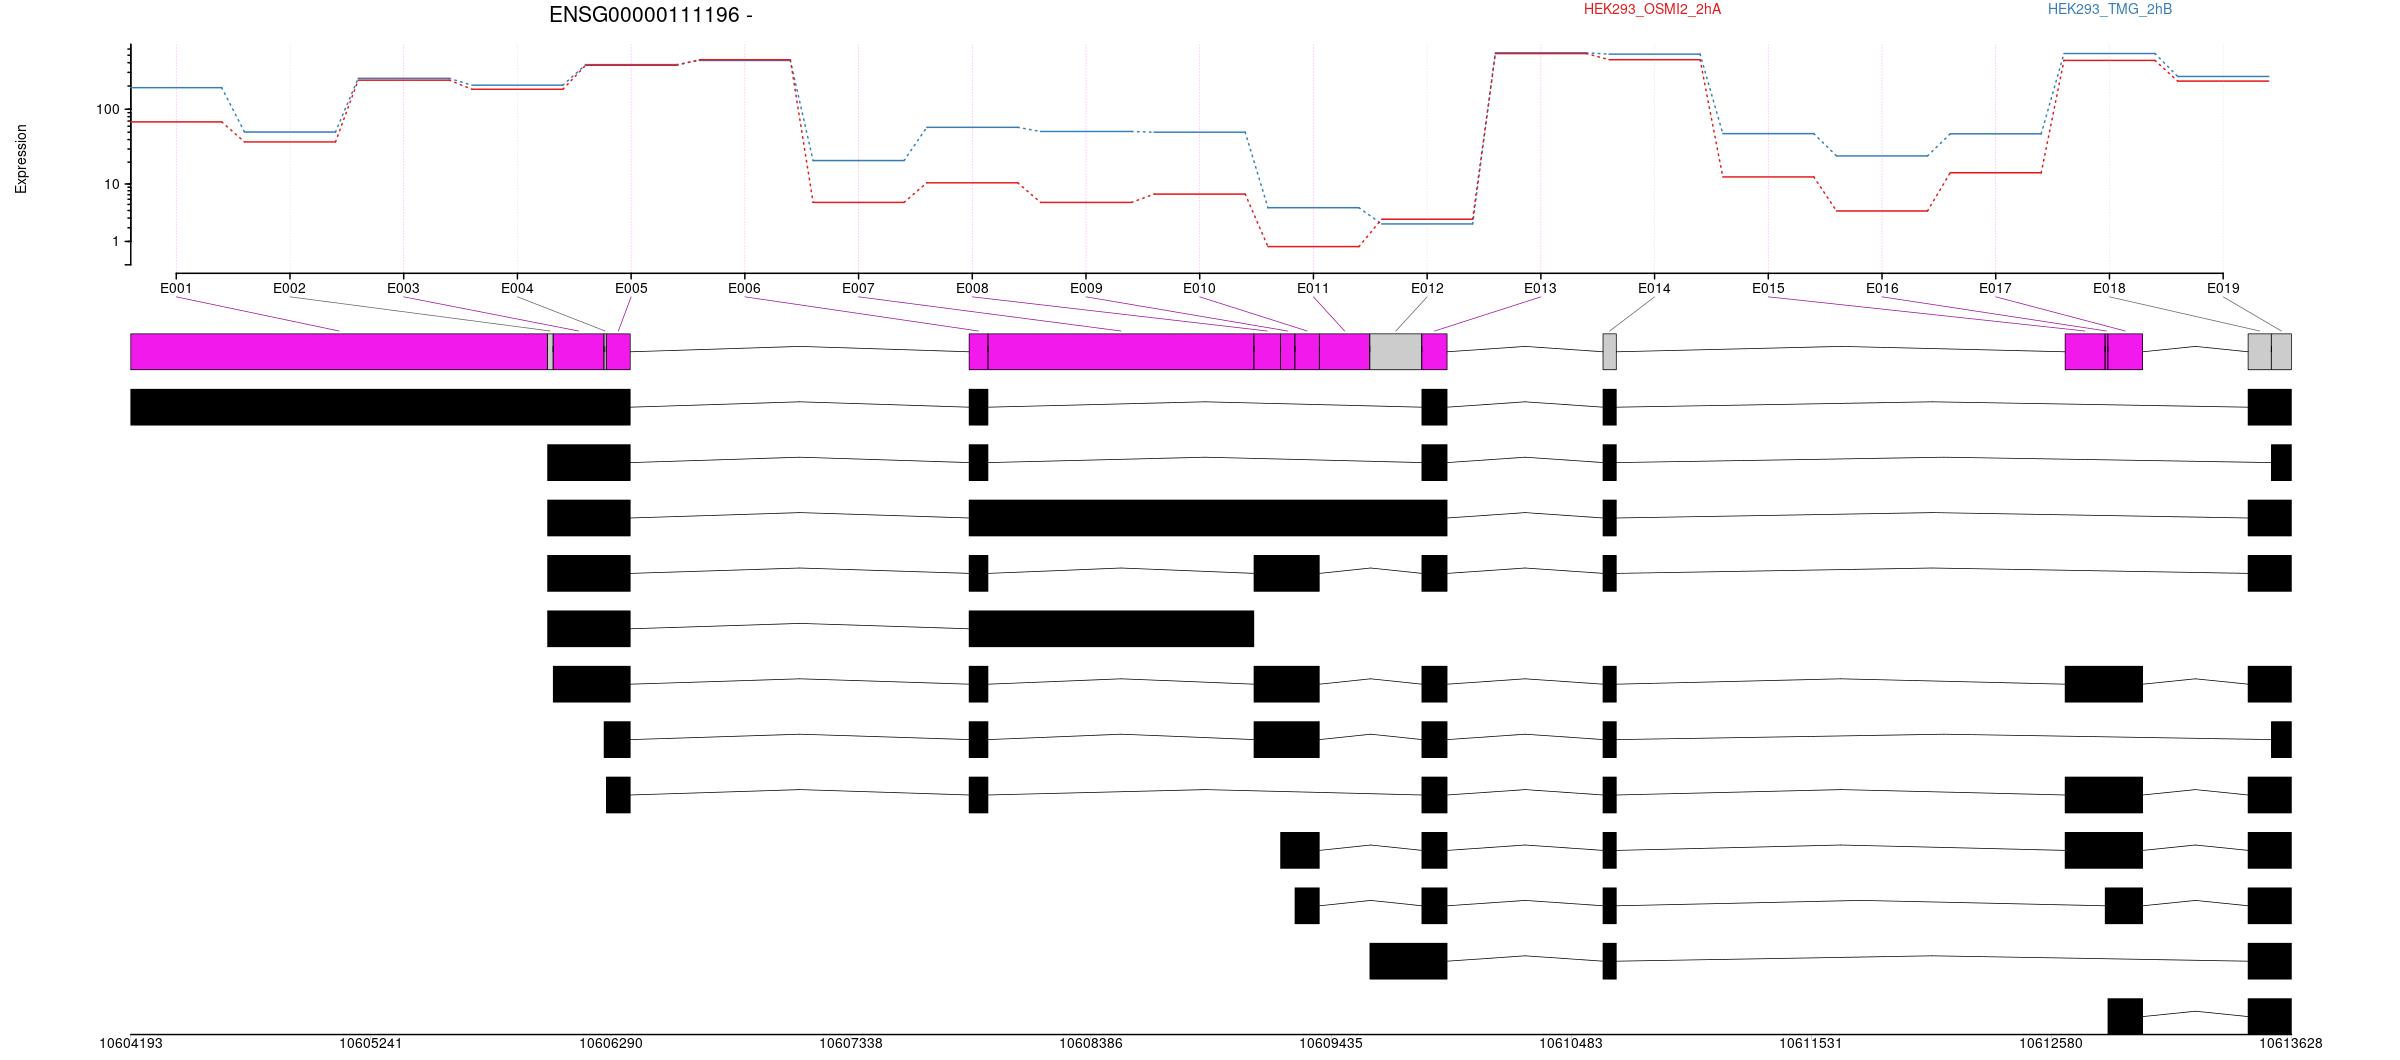Image resolution: width=2400 pixels, height=1060 pixels.
Task: Select exon label E012
Action: (1427, 288)
